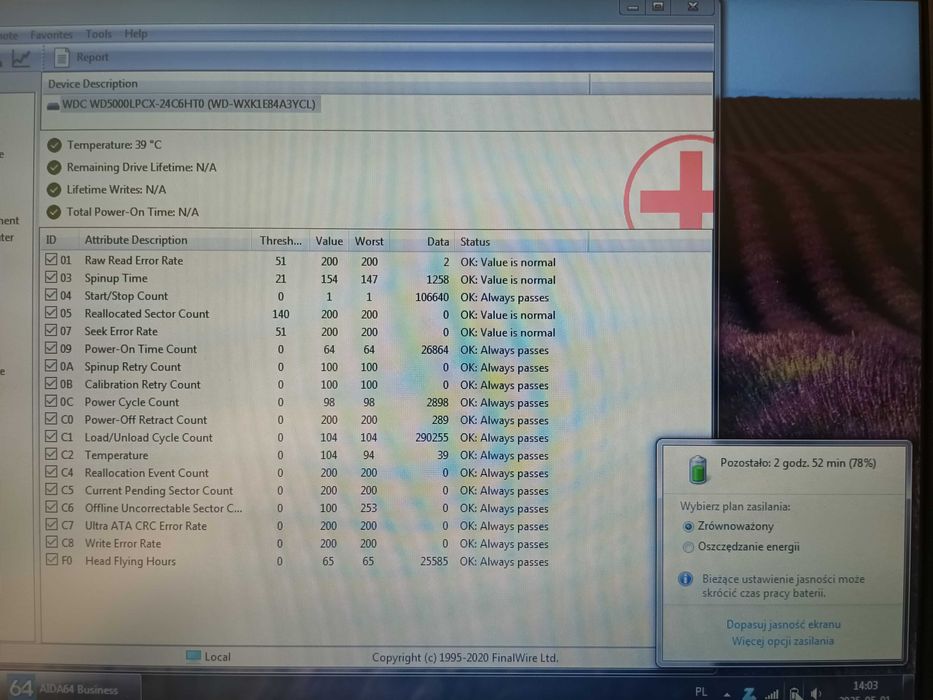Select the Oszczędzanie energii power plan

(x=688, y=547)
